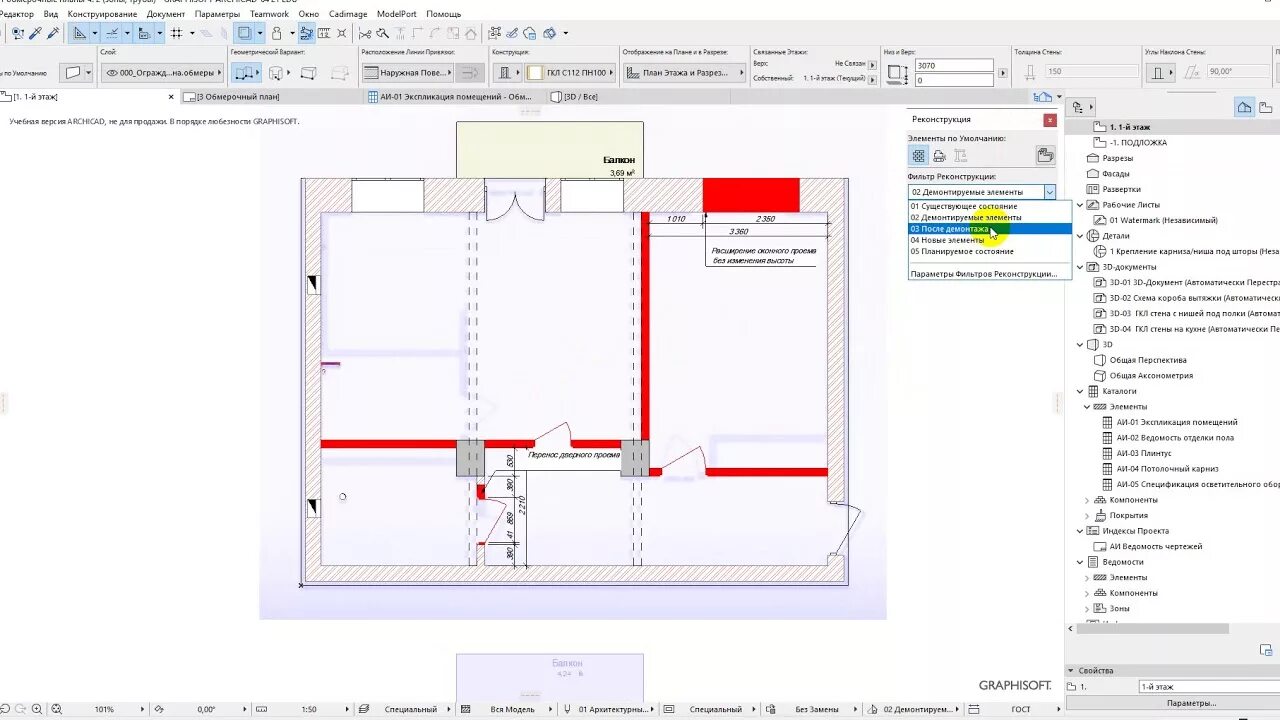The width and height of the screenshot is (1280, 720).
Task: Open the Cadimage menu
Action: [348, 14]
